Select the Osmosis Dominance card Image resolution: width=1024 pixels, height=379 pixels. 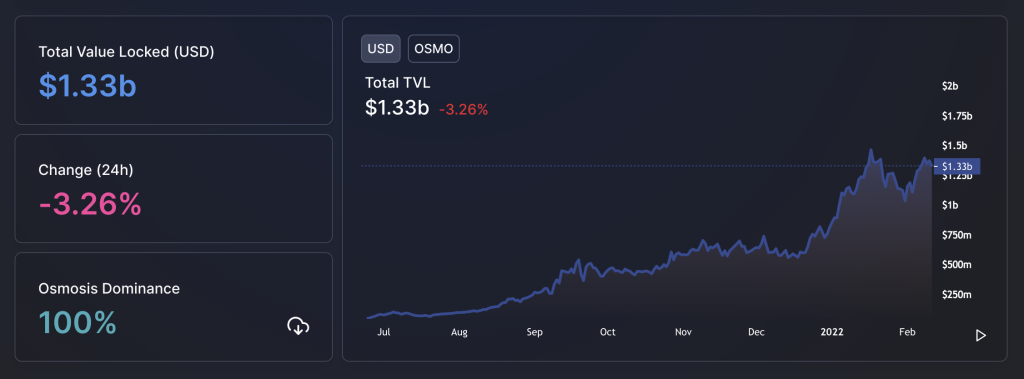pyautogui.click(x=174, y=306)
